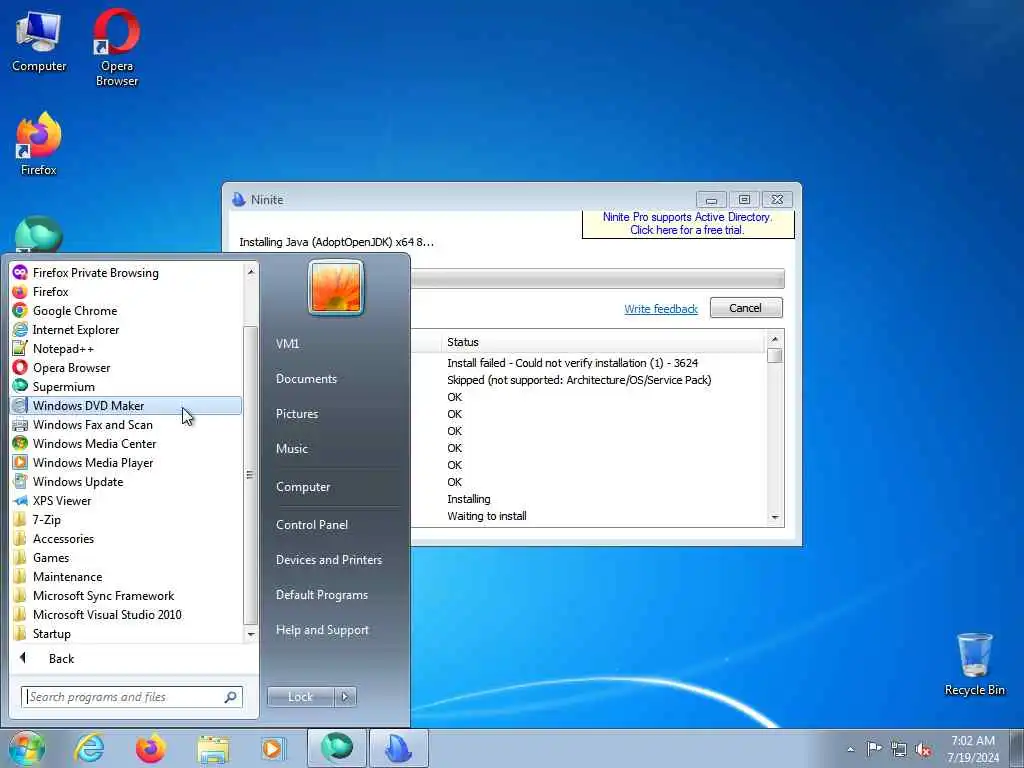Expand the Maintenance folder
Viewport: 1024px width, 768px height.
click(x=126, y=577)
